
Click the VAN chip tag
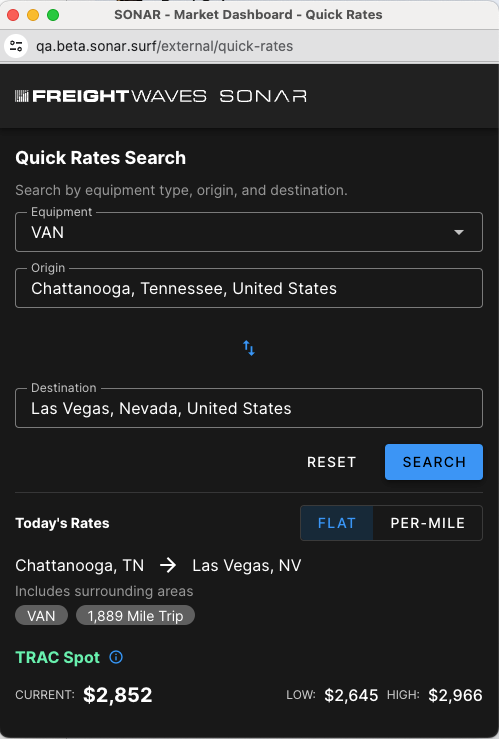[x=41, y=616]
